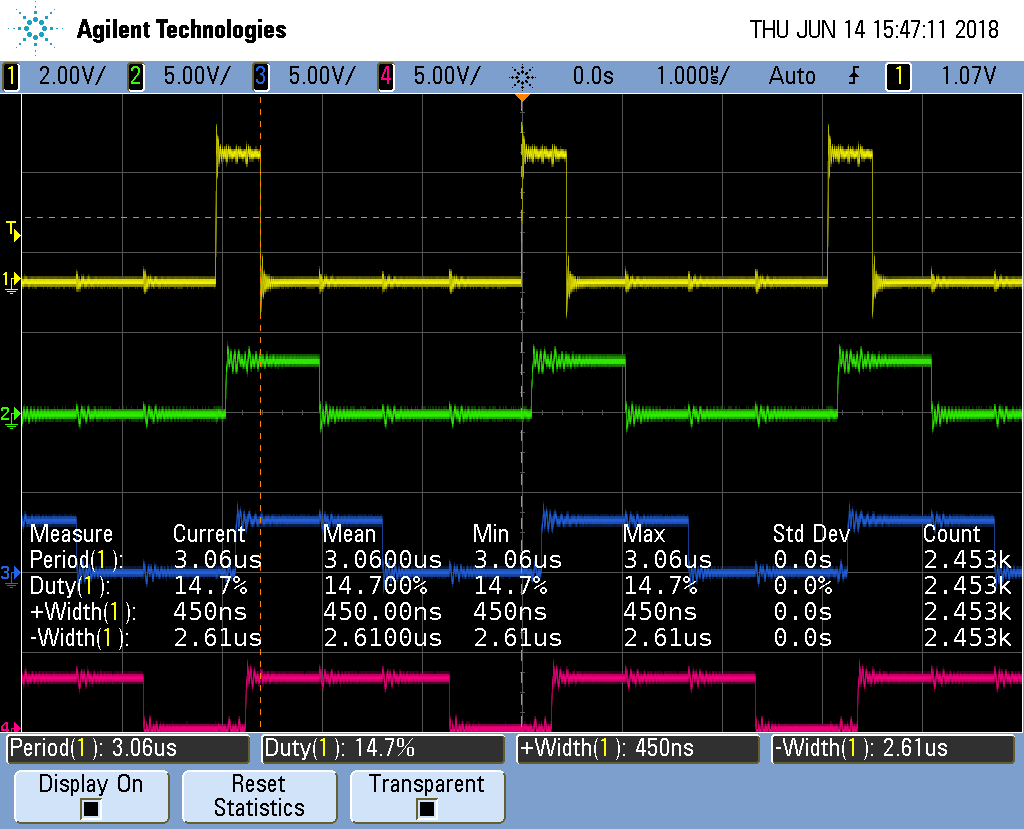The image size is (1024, 829).
Task: Click the Agilent Technologies logo
Action: (x=145, y=29)
